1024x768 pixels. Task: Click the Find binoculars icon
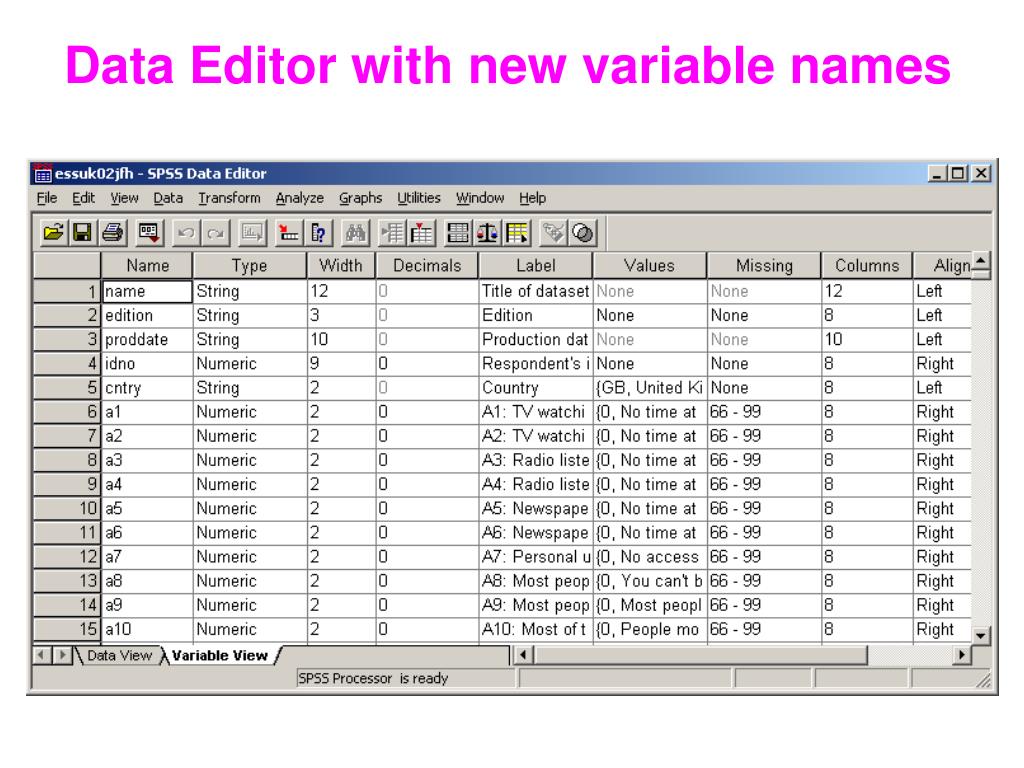[x=355, y=232]
